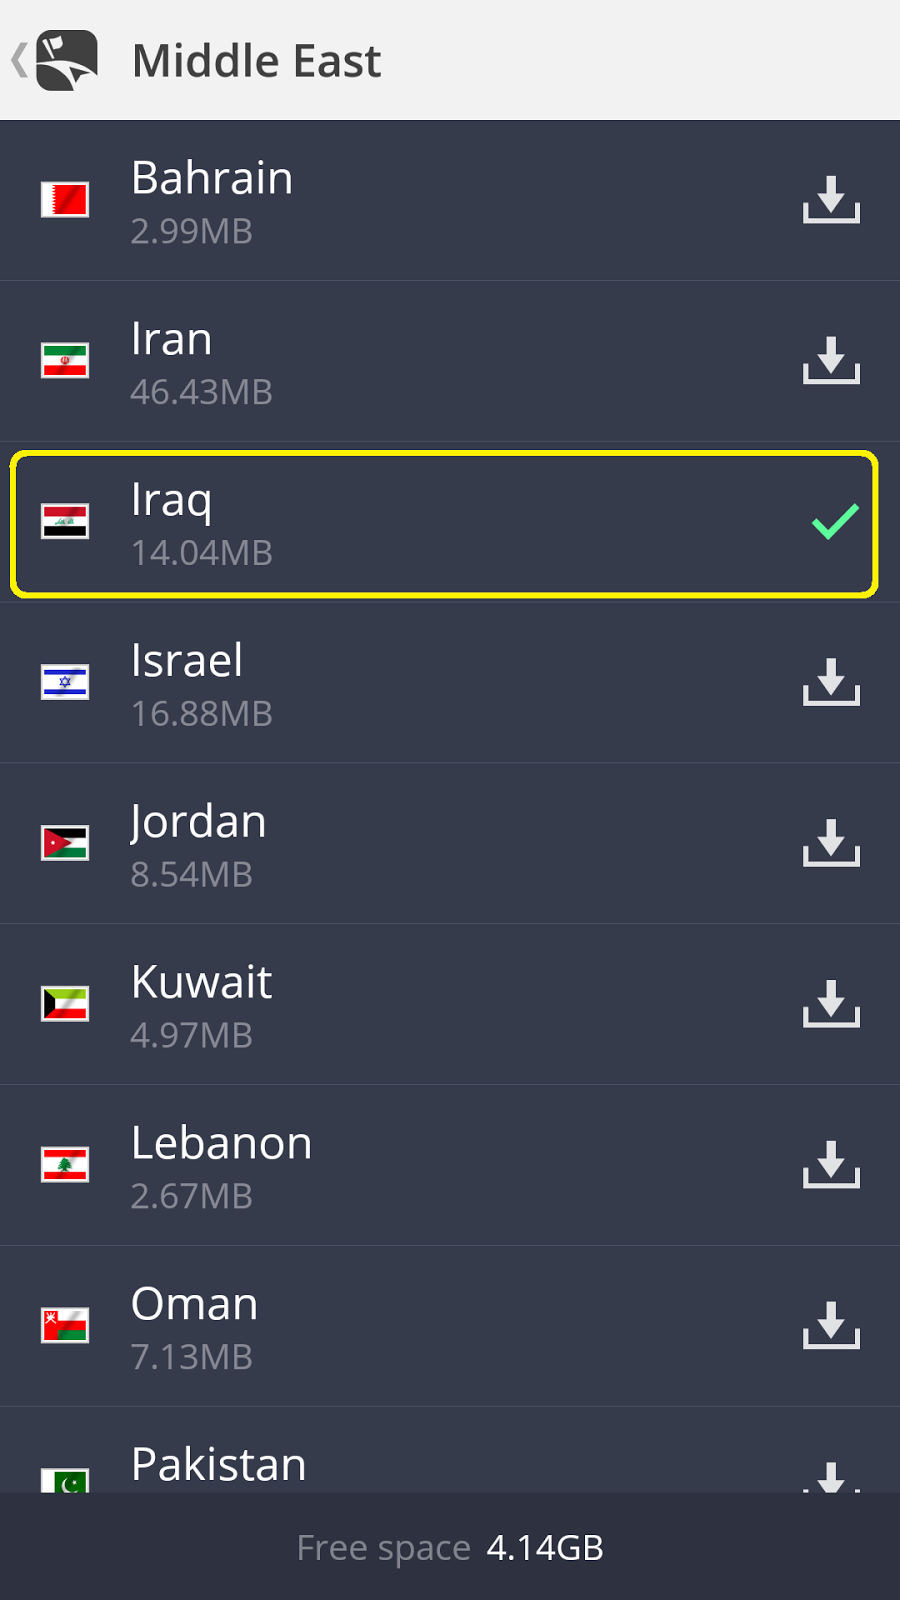Tap the Kuwait download icon
900x1600 pixels.
[x=831, y=1005]
